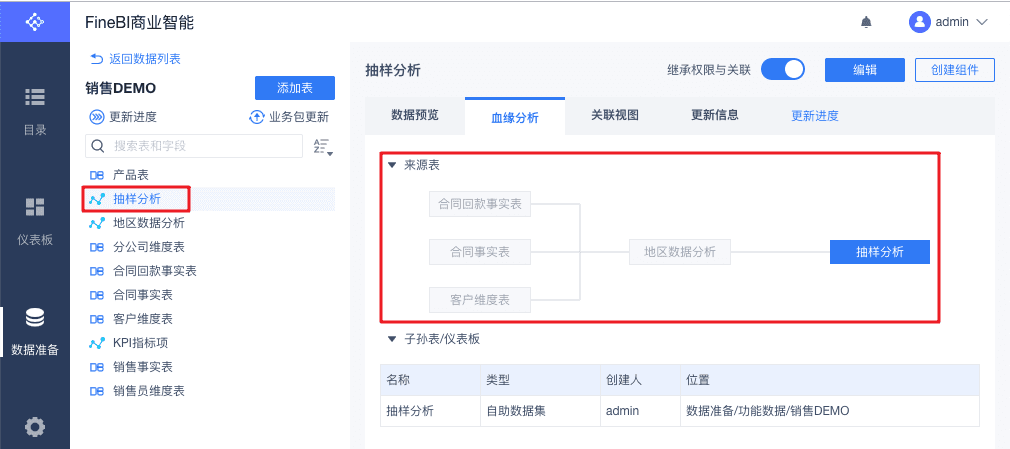The image size is (1010, 449).
Task: Select the 数据准备 database sidebar icon
Action: [x=35, y=318]
